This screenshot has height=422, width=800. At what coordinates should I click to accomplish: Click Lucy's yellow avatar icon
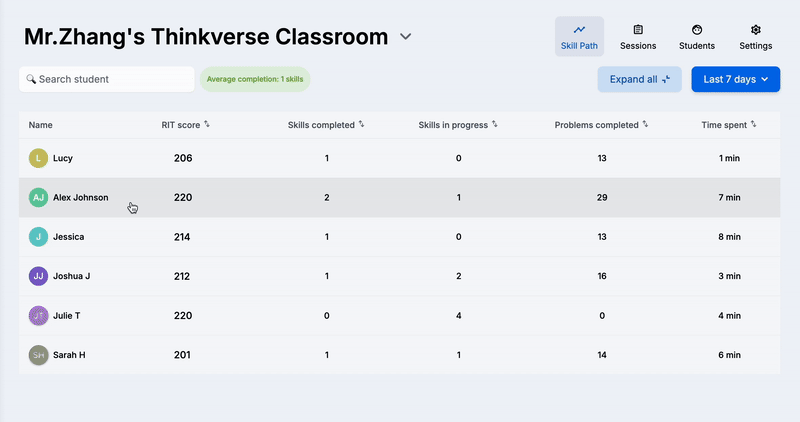pos(38,158)
